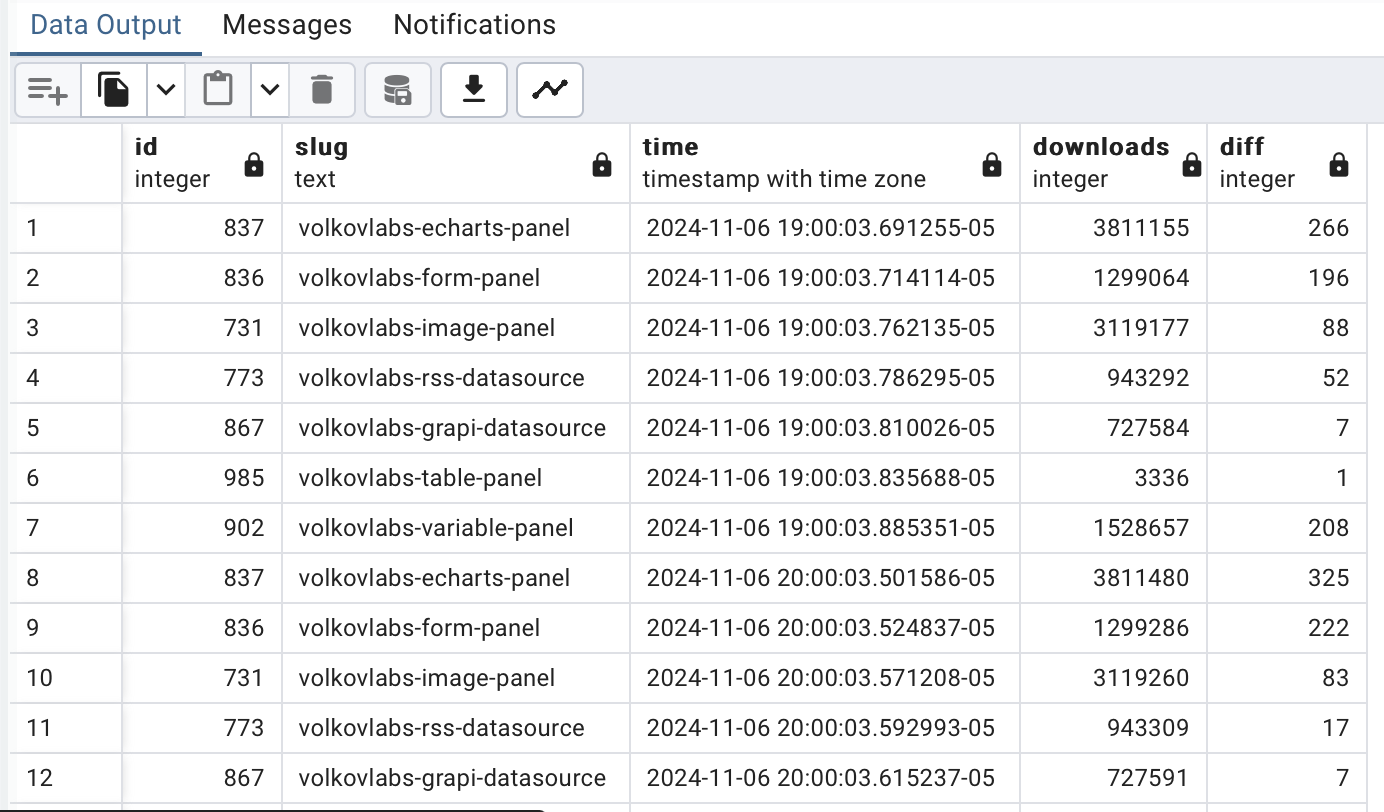Click time cell 2024-11-06 20:00:03.501586-05
The image size is (1384, 812).
[x=825, y=578]
